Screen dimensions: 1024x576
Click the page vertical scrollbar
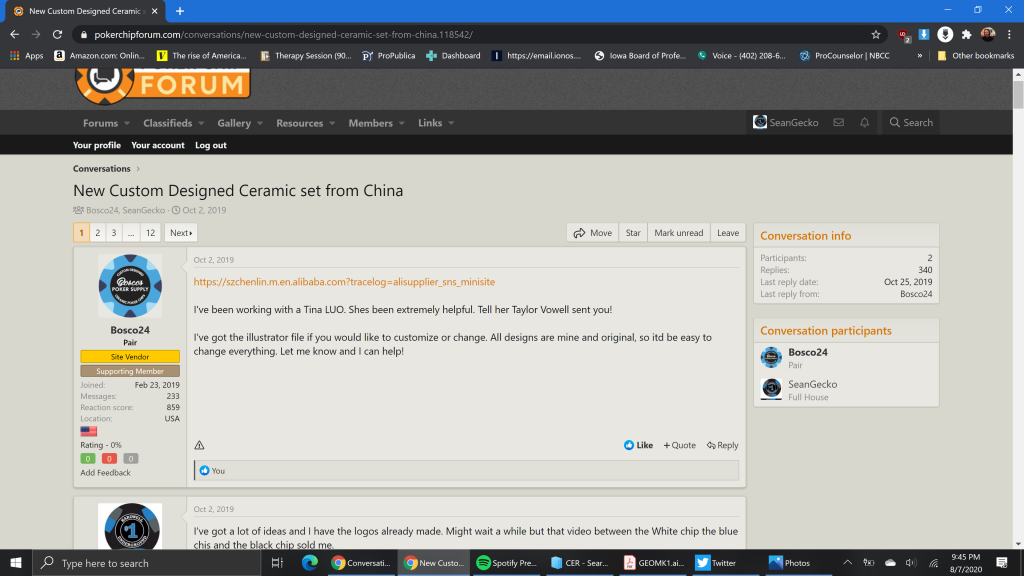pyautogui.click(x=1018, y=300)
